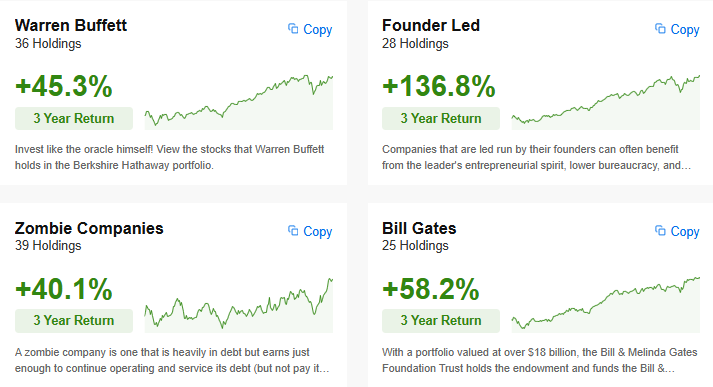Image resolution: width=713 pixels, height=387 pixels.
Task: Open the Zombie Companies portfolio title
Action: [x=89, y=228]
